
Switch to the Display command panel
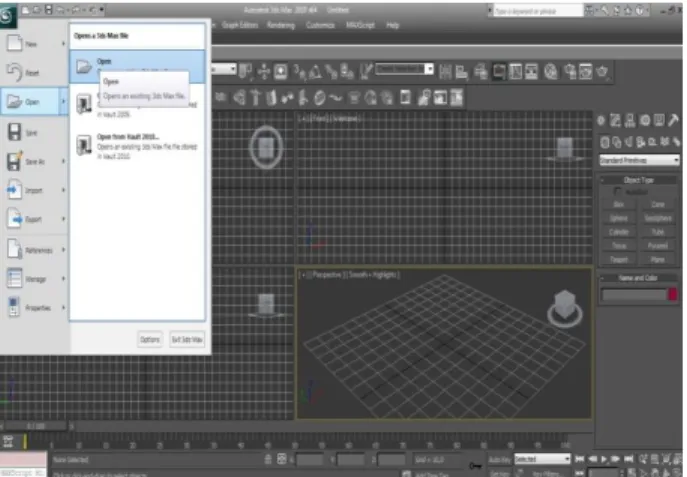click(x=659, y=120)
